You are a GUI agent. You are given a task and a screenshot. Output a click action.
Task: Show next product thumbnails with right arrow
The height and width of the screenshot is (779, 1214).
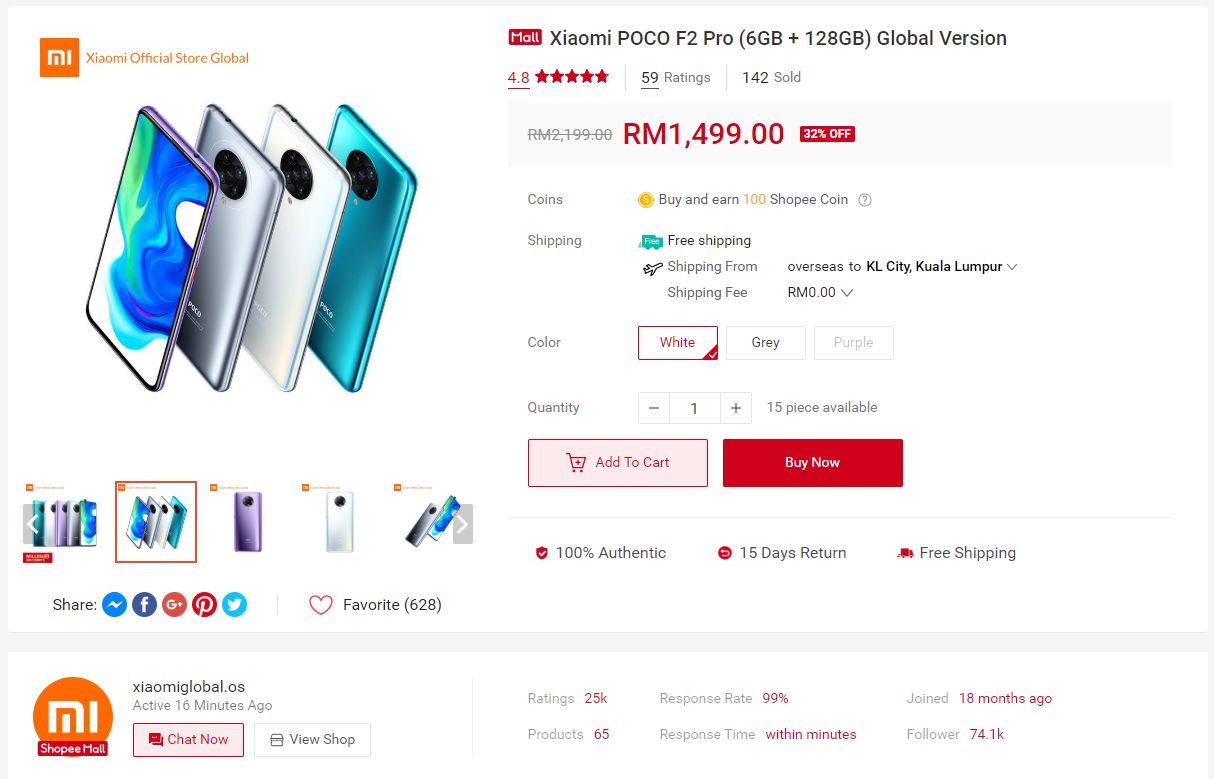tap(462, 523)
